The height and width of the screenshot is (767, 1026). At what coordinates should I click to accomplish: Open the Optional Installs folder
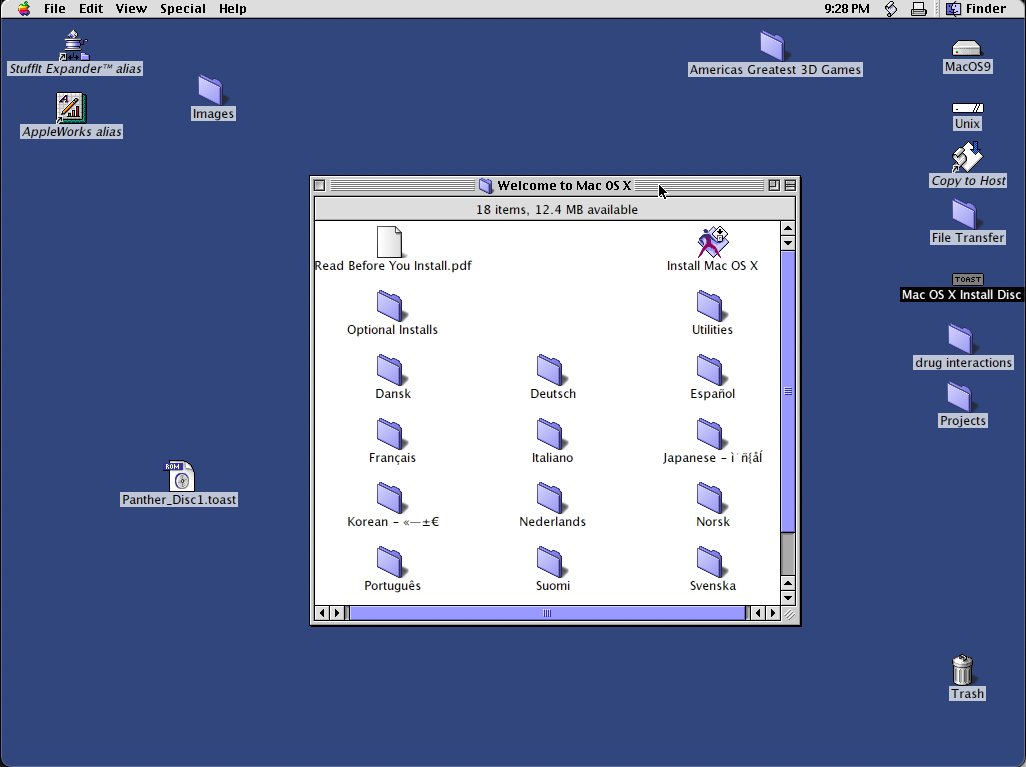(392, 306)
